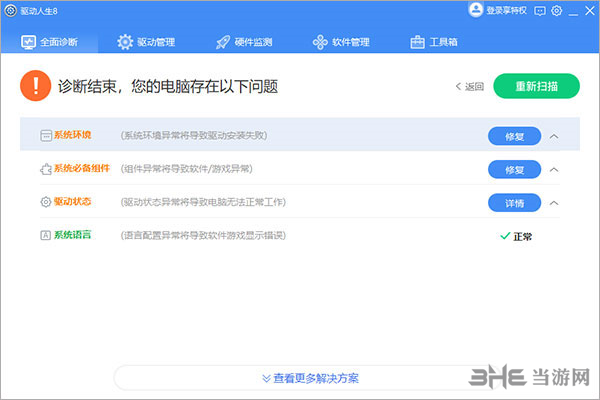Click the 系统语言 letter icon
Image resolution: width=600 pixels, height=400 pixels.
46,235
